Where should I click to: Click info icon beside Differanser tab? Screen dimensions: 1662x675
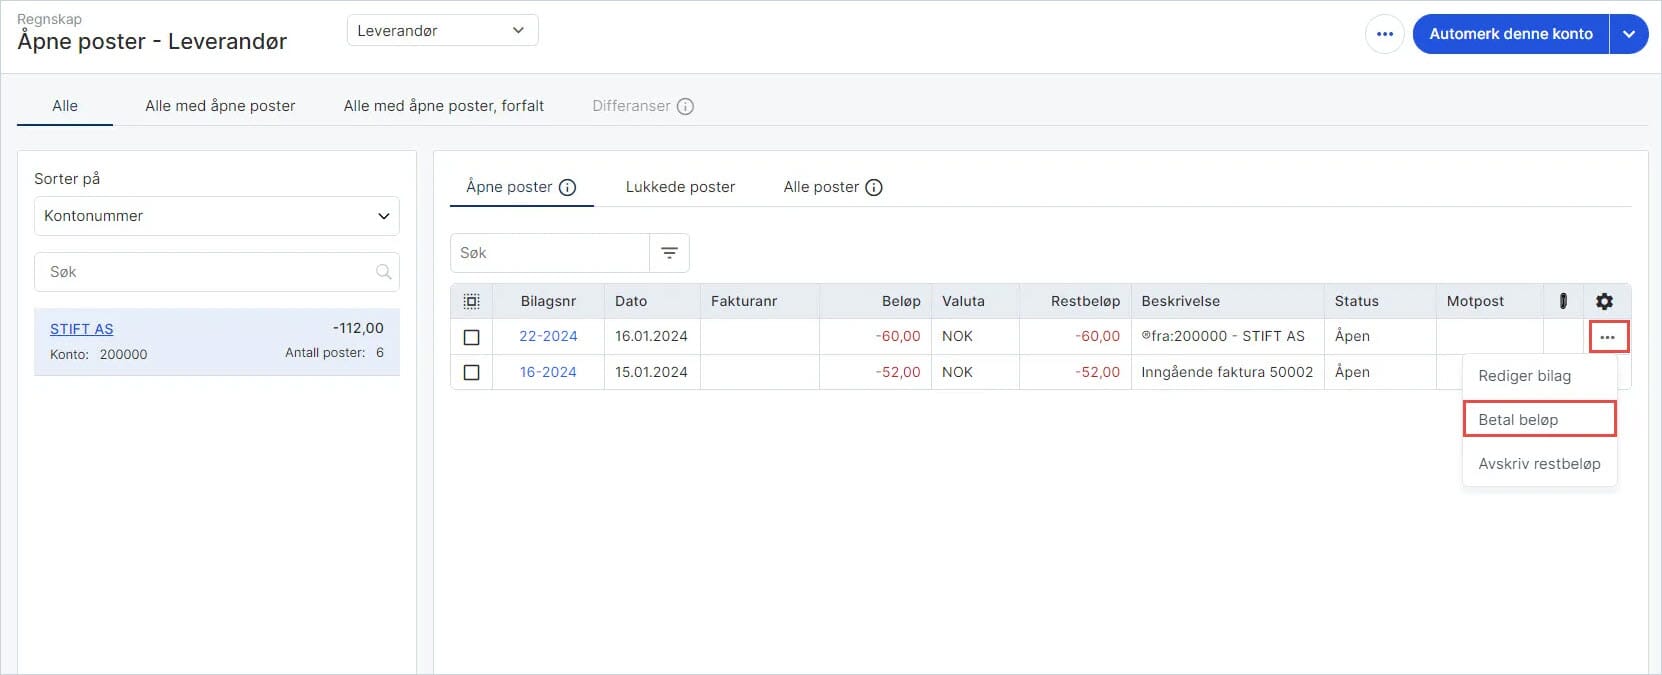(685, 106)
